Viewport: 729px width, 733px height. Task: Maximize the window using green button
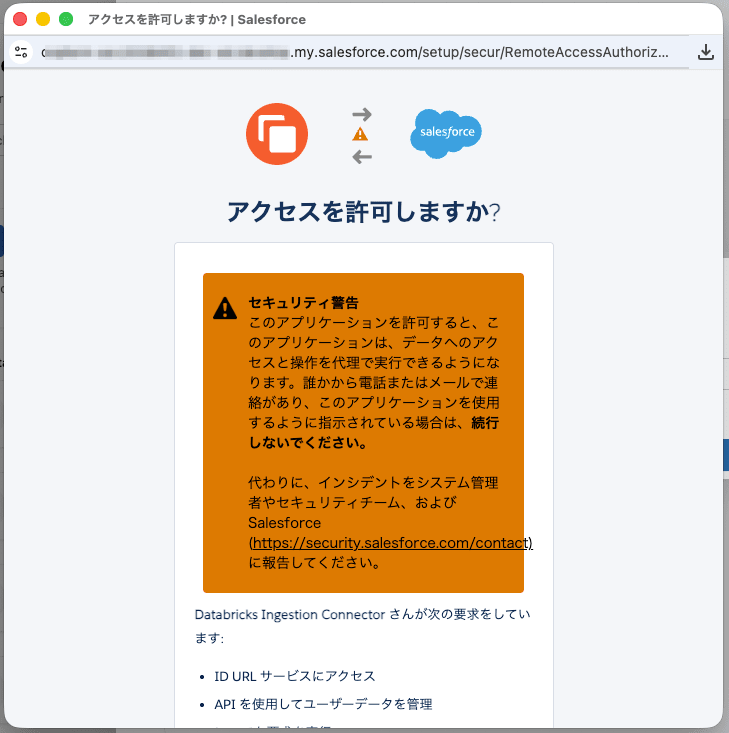click(66, 19)
